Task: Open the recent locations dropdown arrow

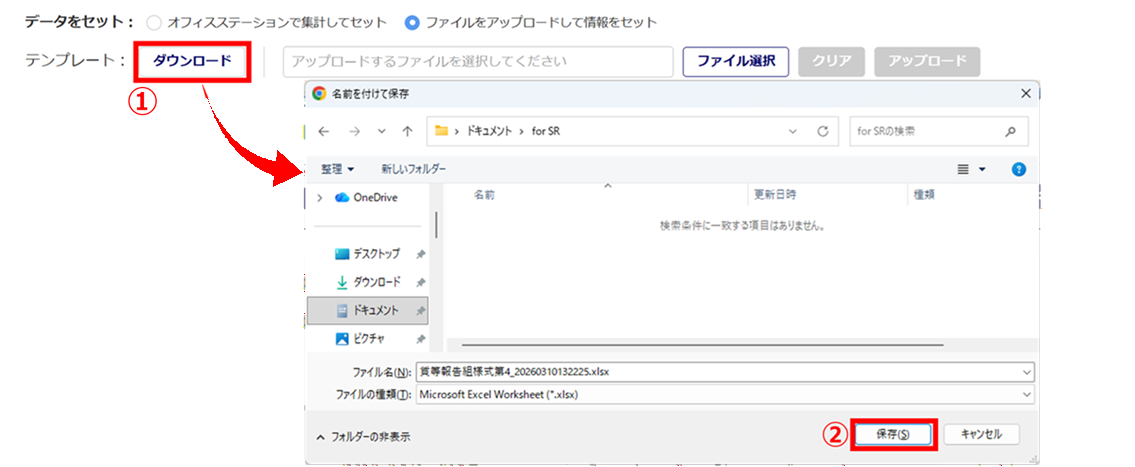Action: [381, 131]
